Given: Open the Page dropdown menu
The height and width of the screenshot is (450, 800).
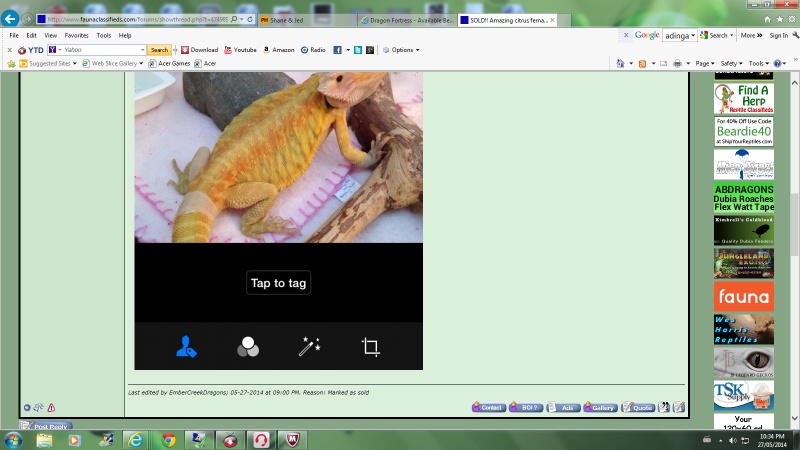Looking at the screenshot, I should pos(705,64).
